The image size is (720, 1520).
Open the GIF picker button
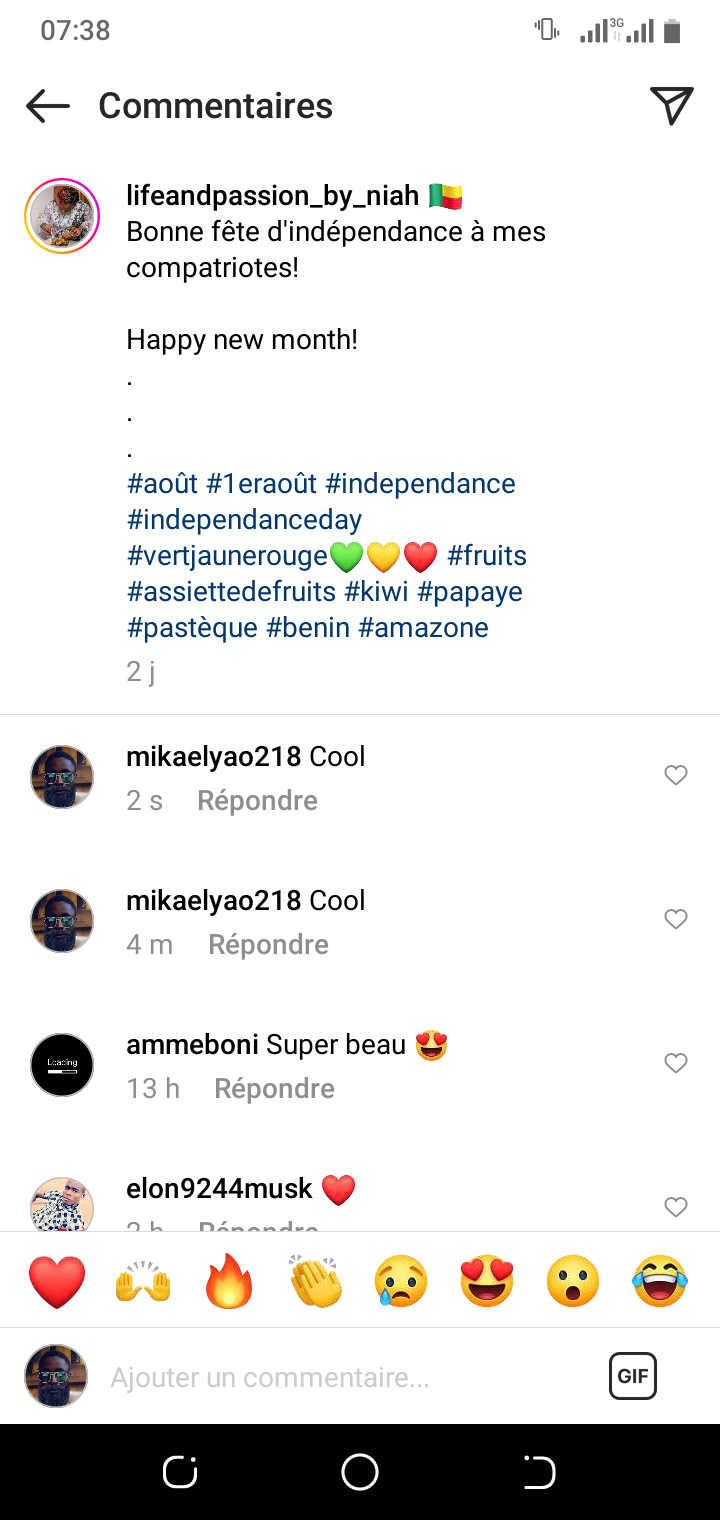632,1376
